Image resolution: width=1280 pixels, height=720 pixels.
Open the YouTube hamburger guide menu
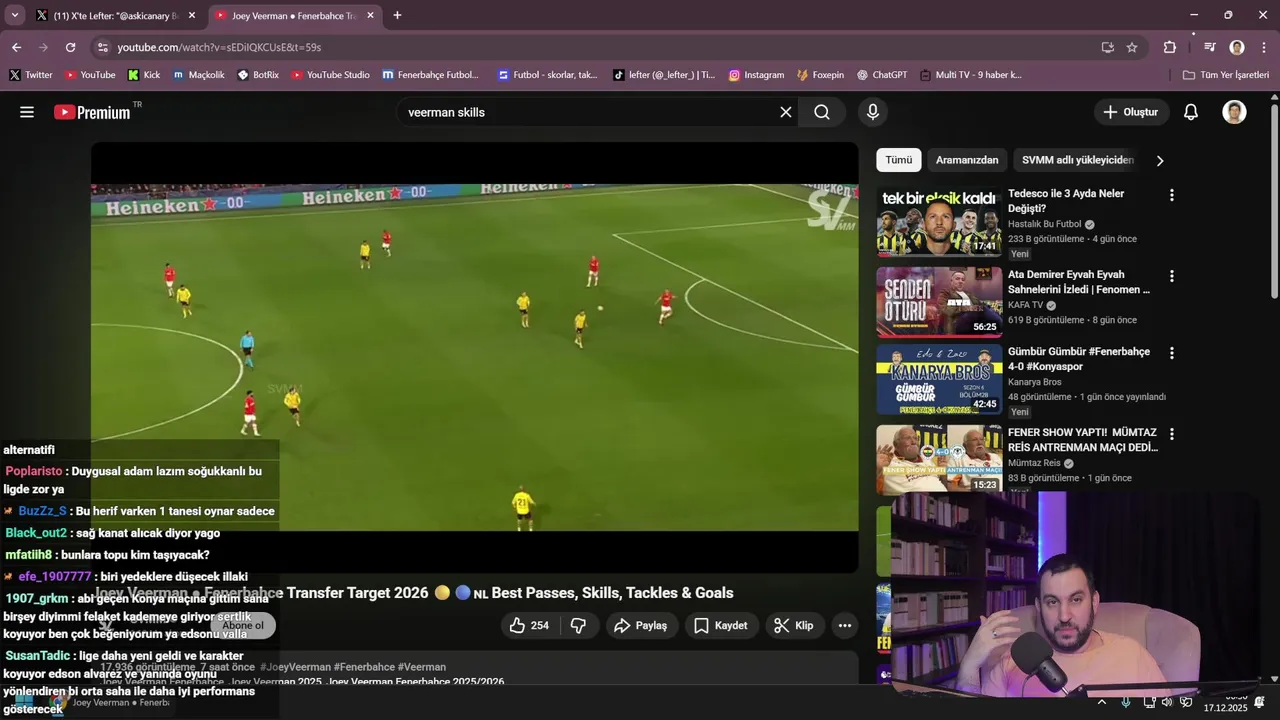point(27,112)
